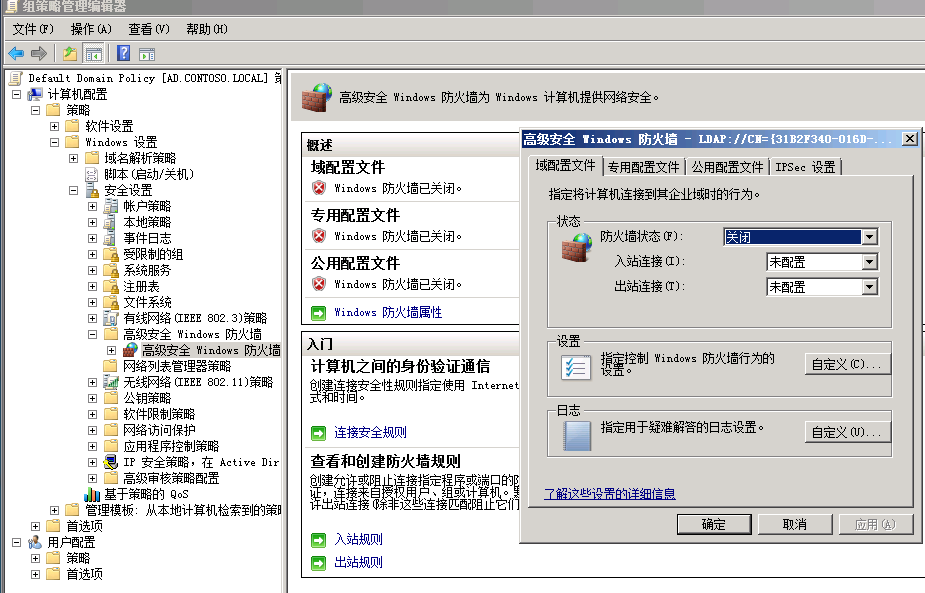Click the Back arrow toolbar icon
Screen dimensions: 925x593
(x=16, y=54)
